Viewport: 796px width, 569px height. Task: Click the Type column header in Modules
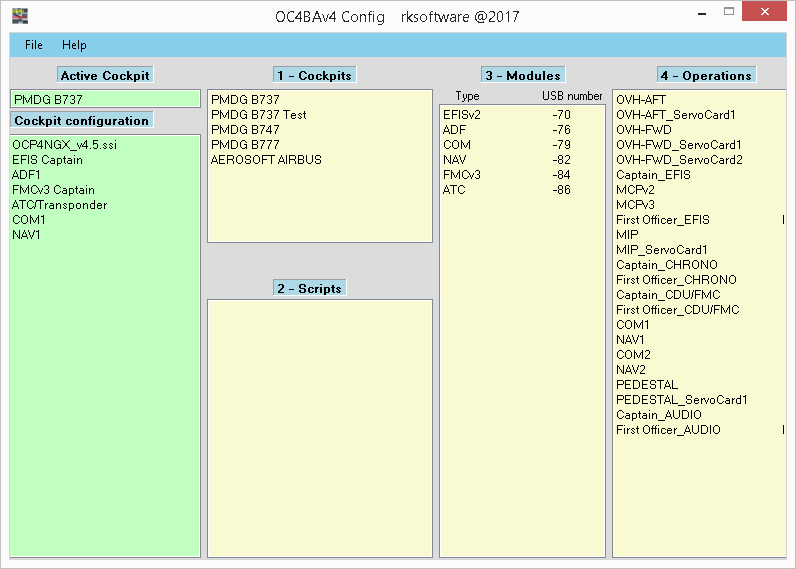coord(467,96)
